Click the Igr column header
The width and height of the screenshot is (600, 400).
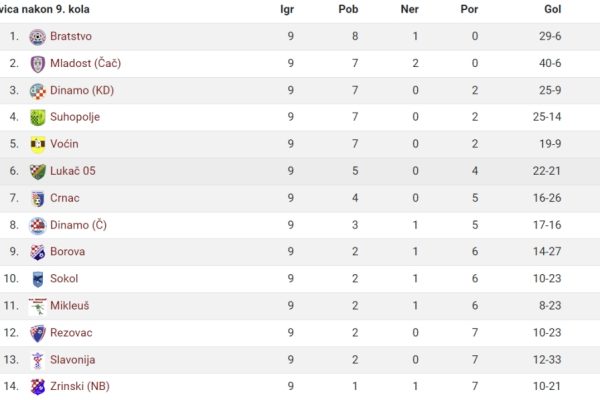click(x=287, y=9)
